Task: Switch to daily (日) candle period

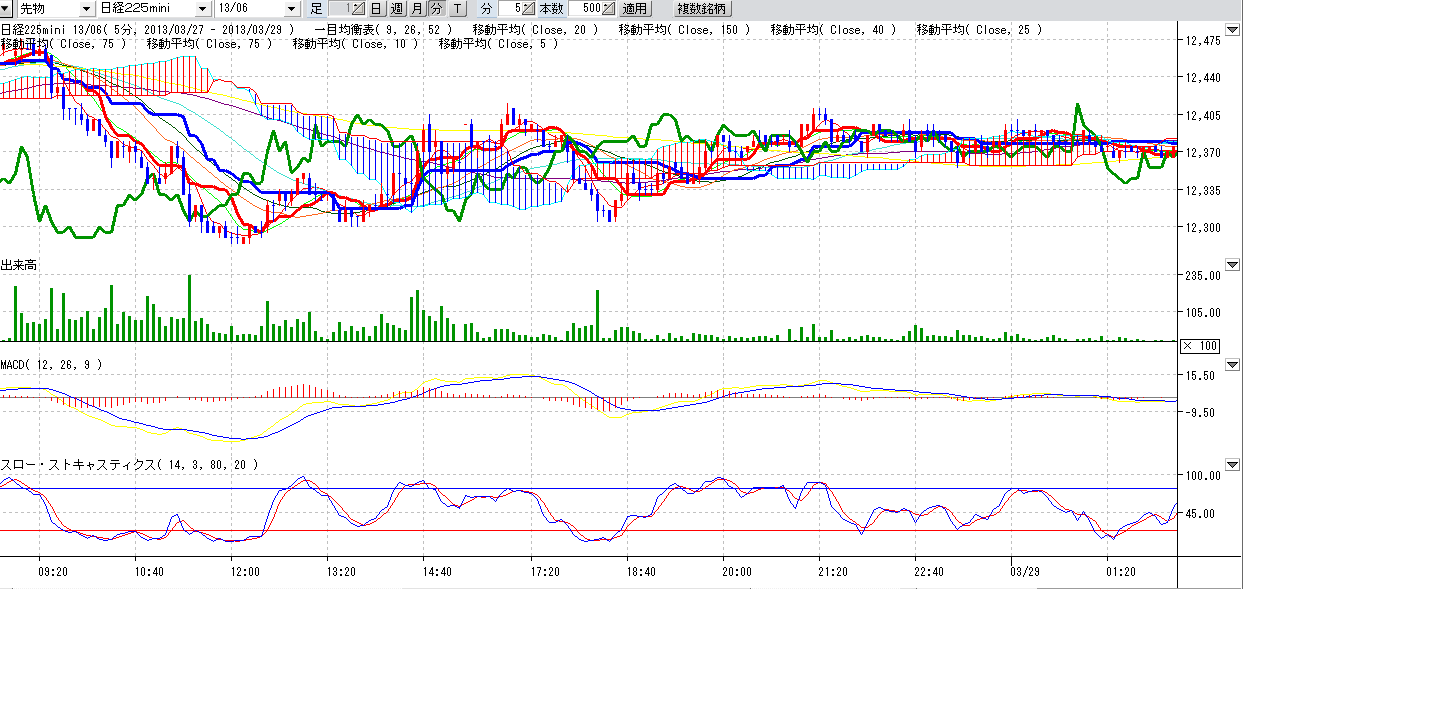Action: (x=376, y=9)
